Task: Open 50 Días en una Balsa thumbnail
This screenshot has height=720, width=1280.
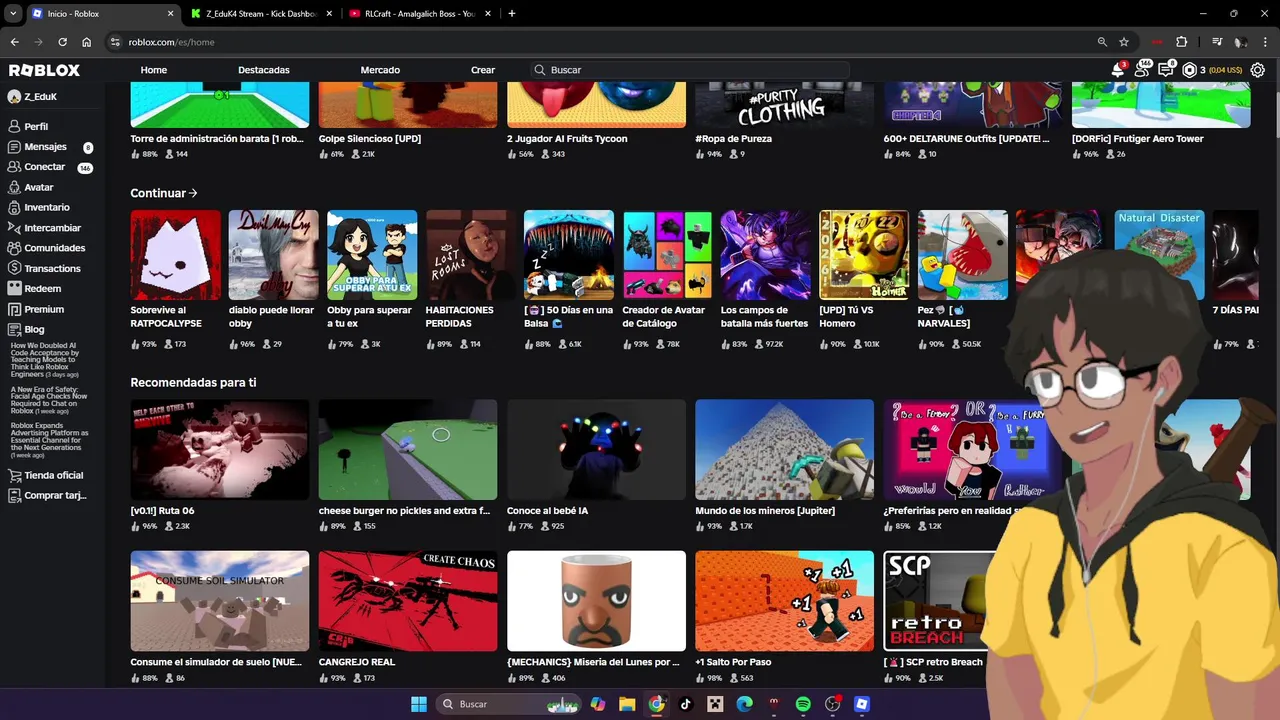Action: pyautogui.click(x=569, y=255)
